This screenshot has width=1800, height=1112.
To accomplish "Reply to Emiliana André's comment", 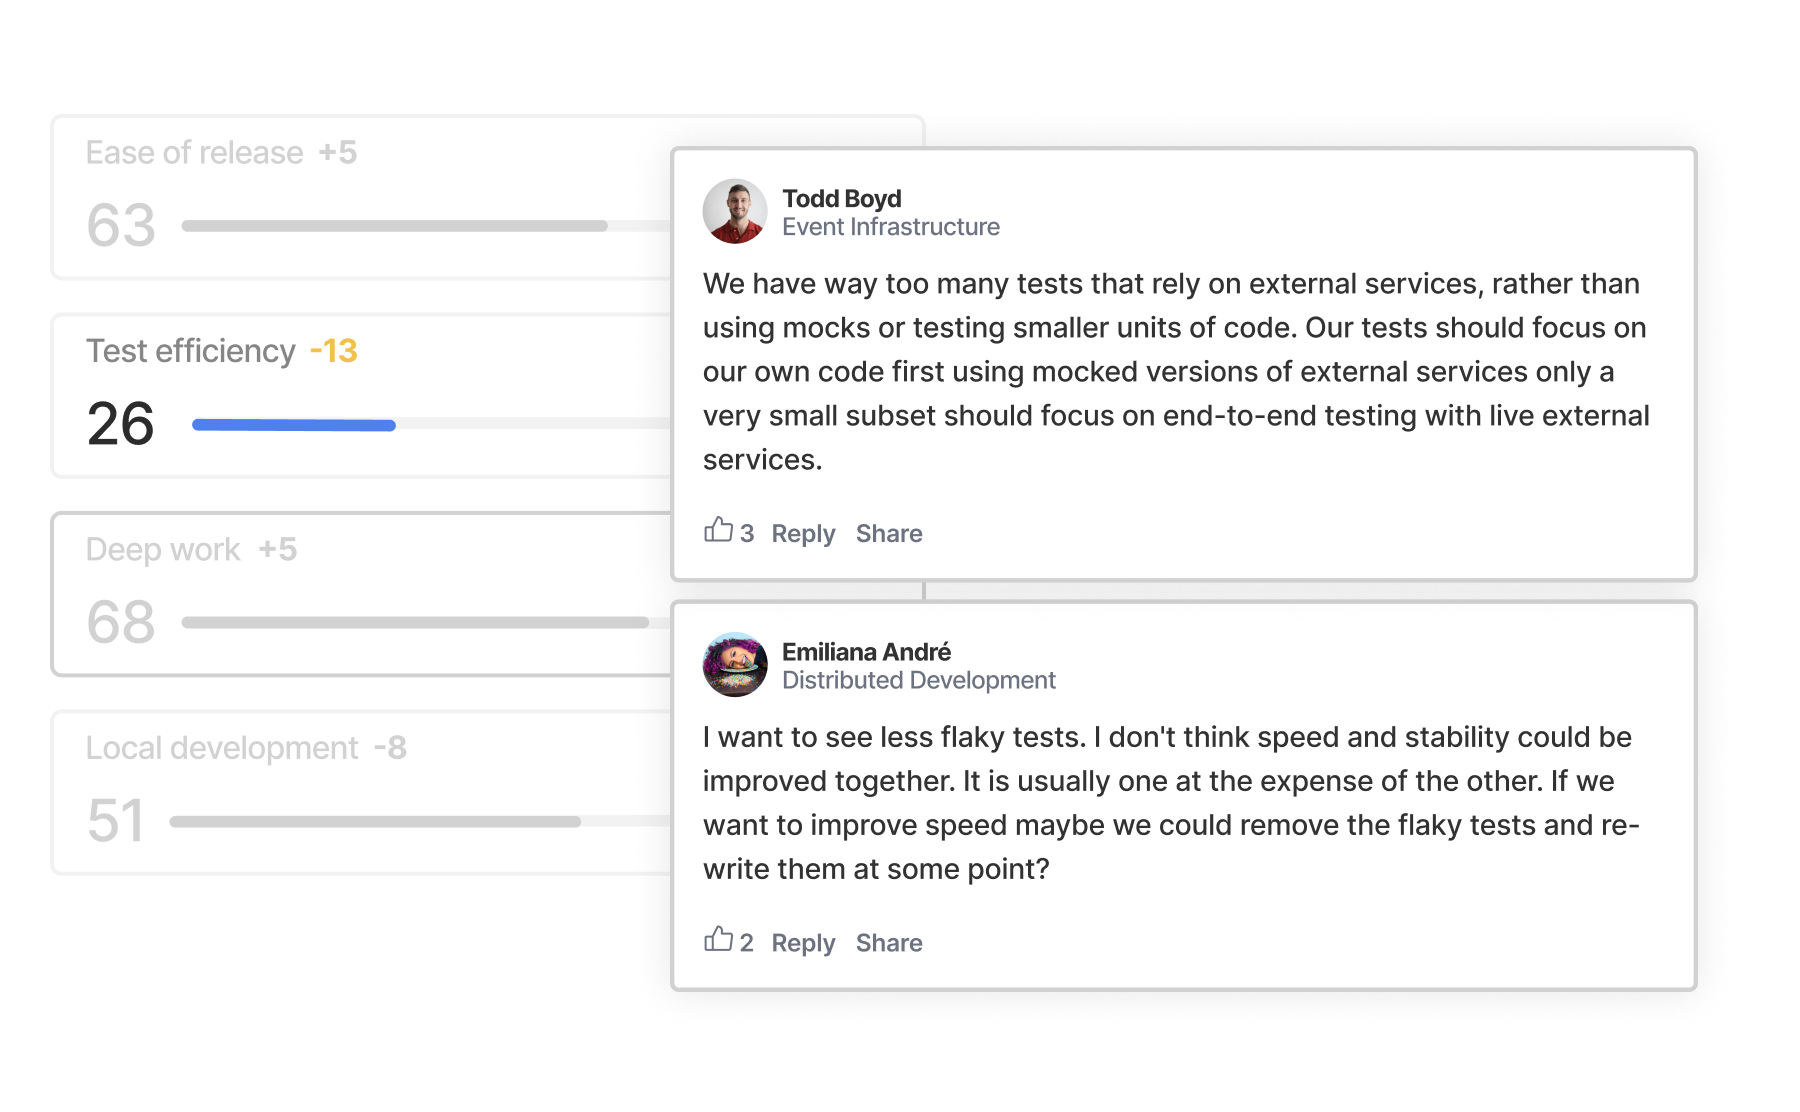I will pos(803,943).
